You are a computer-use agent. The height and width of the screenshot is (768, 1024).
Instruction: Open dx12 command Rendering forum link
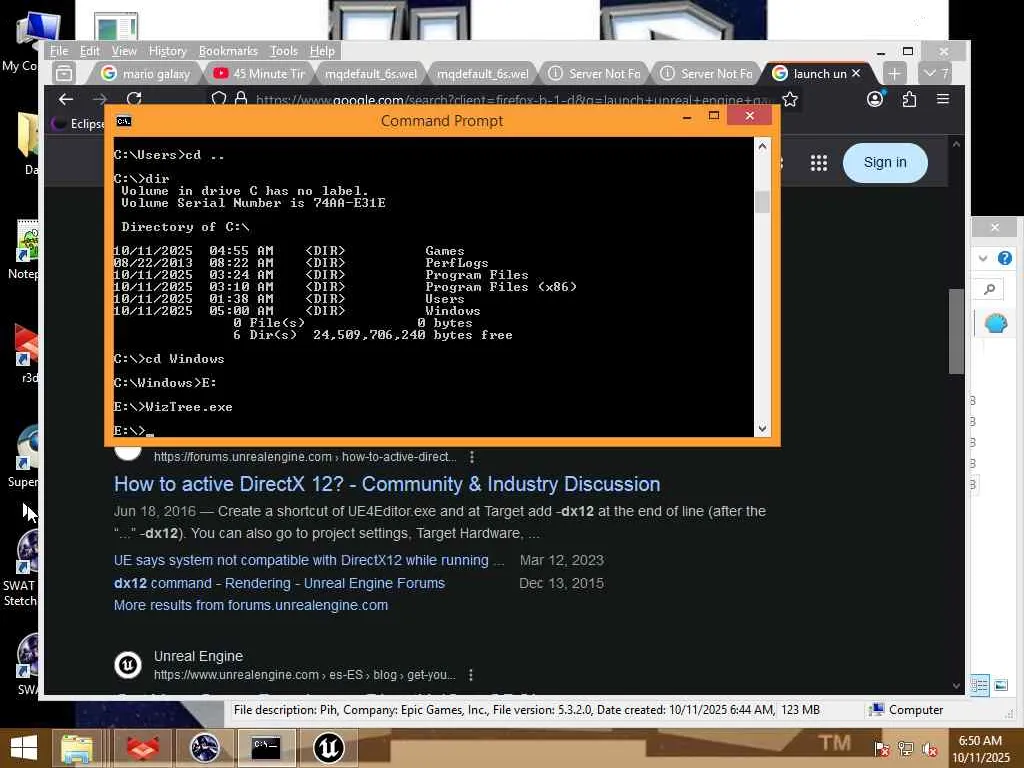279,583
